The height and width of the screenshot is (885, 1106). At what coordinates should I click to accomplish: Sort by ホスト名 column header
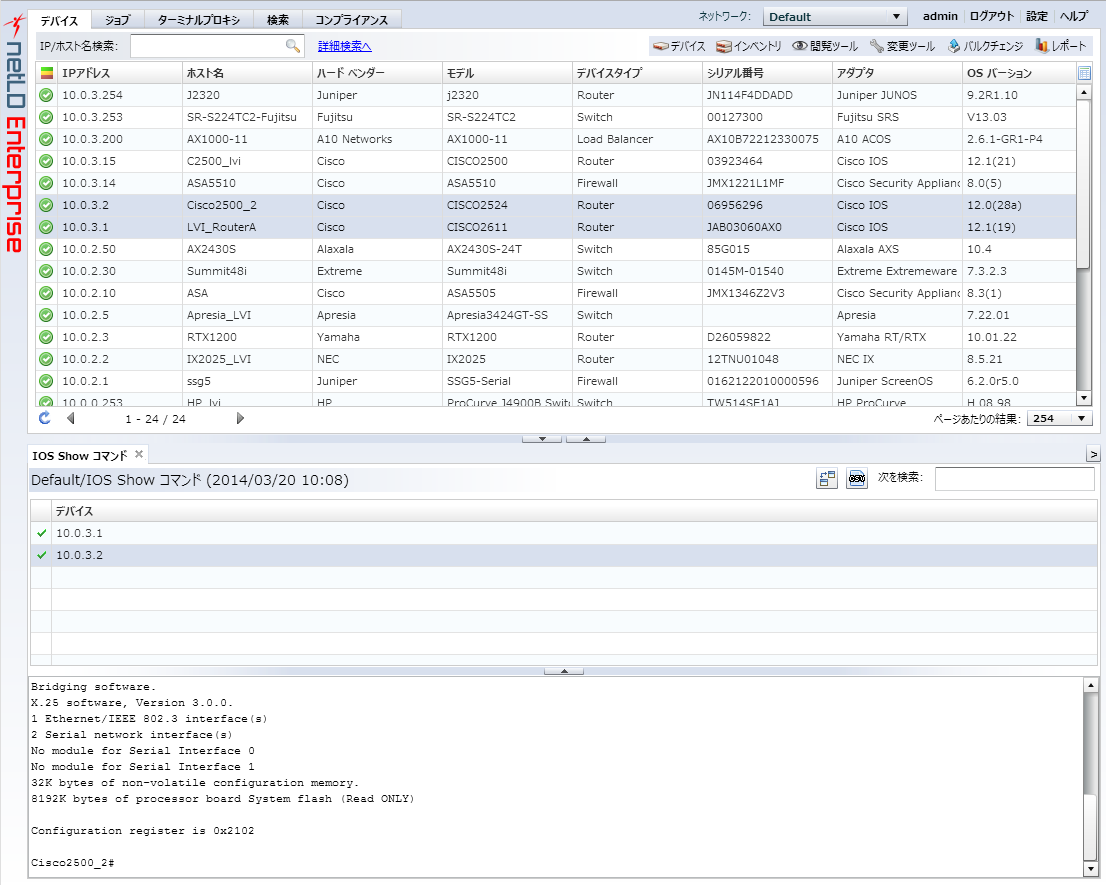pyautogui.click(x=247, y=73)
